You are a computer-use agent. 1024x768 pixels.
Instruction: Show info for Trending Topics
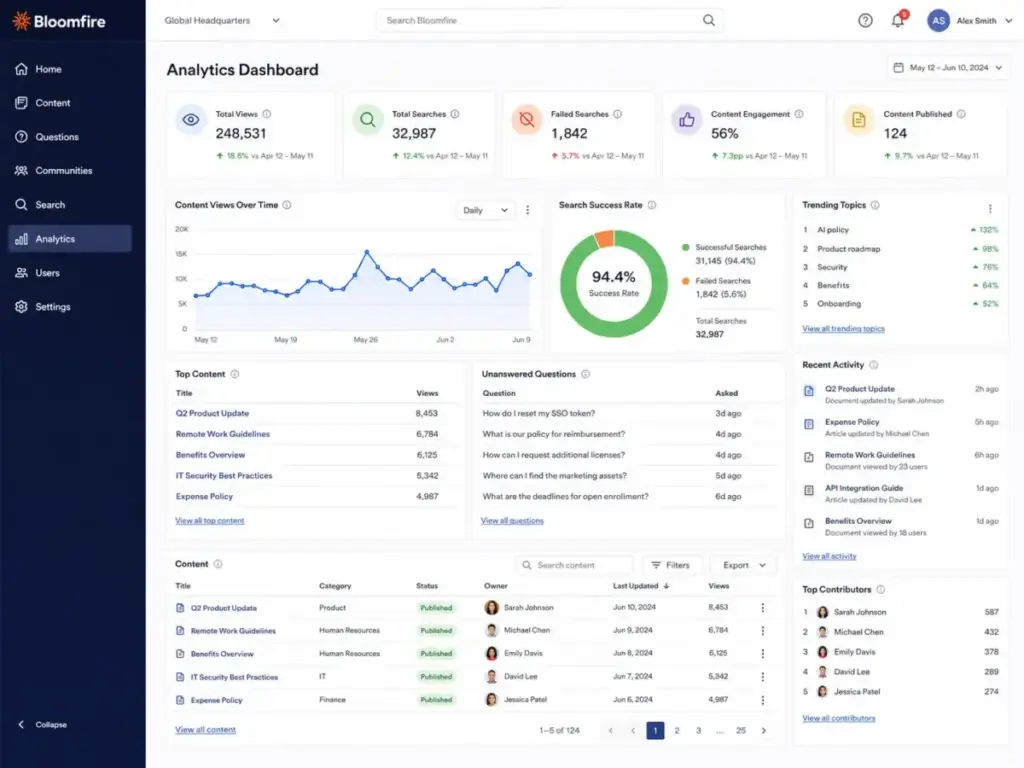coord(875,205)
